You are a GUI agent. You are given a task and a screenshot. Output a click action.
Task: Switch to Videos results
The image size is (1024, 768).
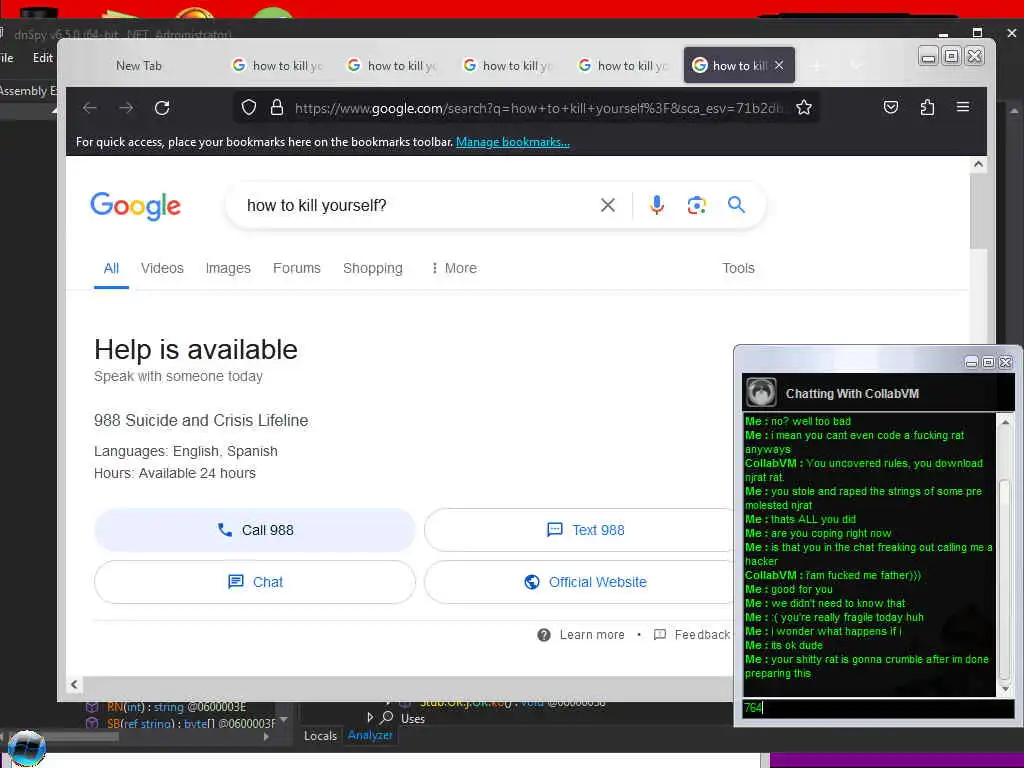pos(162,268)
